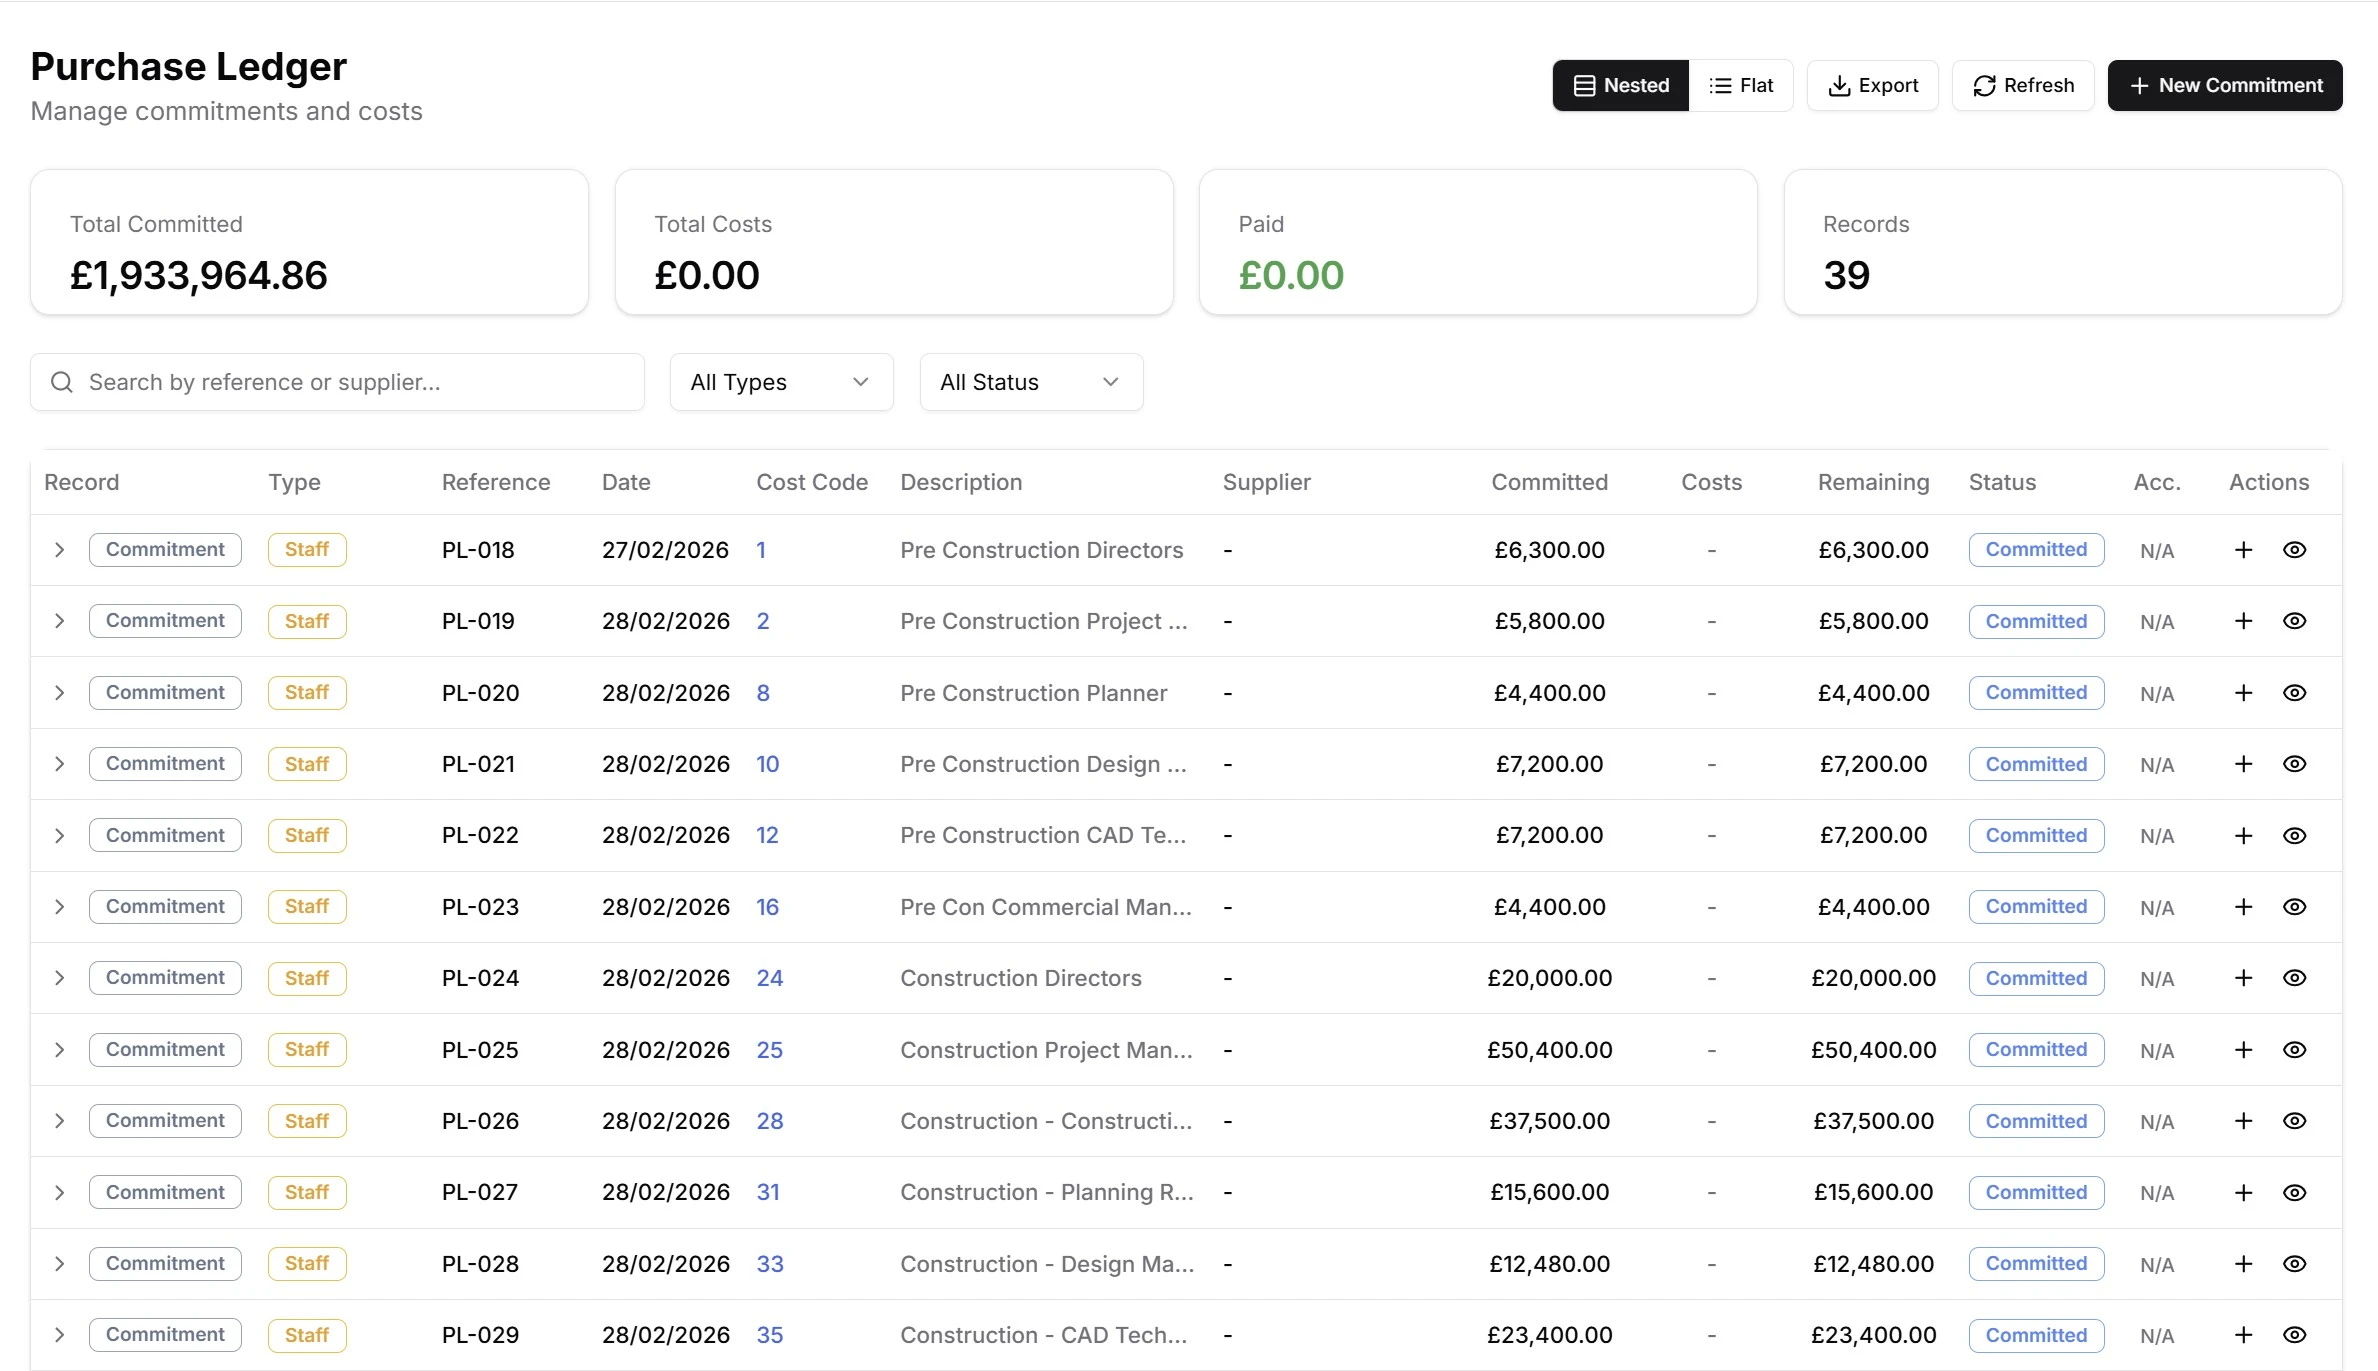Select the Status column header
This screenshot has width=2378, height=1371.
click(x=2002, y=481)
